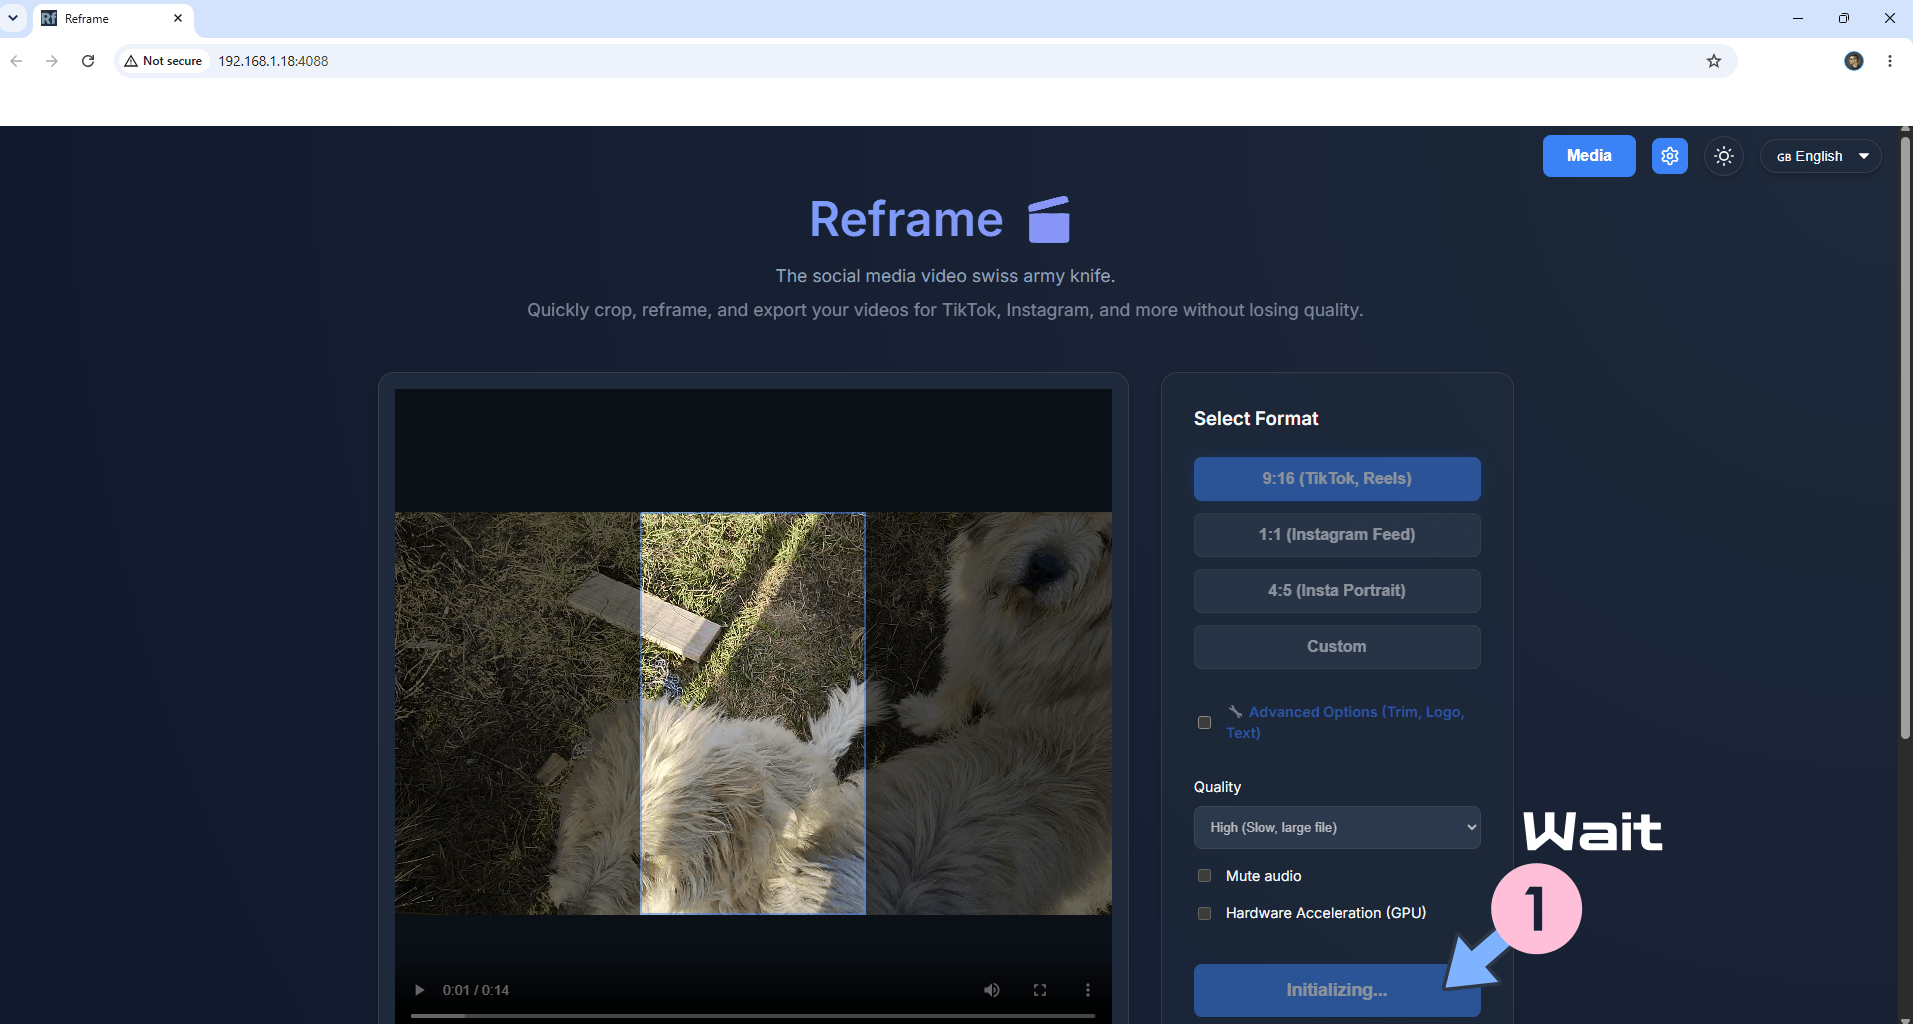Click the crop selection box on video
The image size is (1913, 1024).
(753, 714)
